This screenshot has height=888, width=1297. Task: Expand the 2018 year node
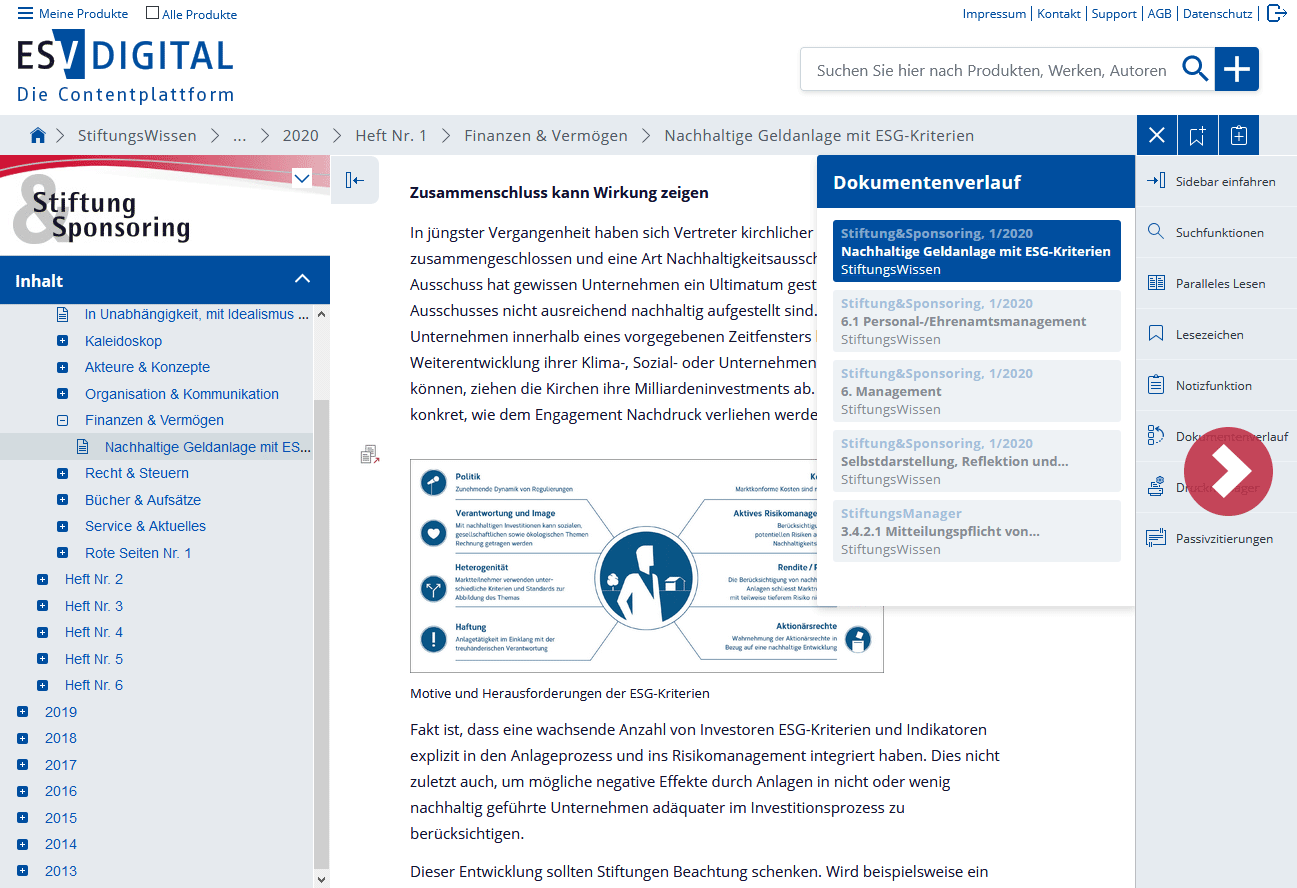[22, 738]
